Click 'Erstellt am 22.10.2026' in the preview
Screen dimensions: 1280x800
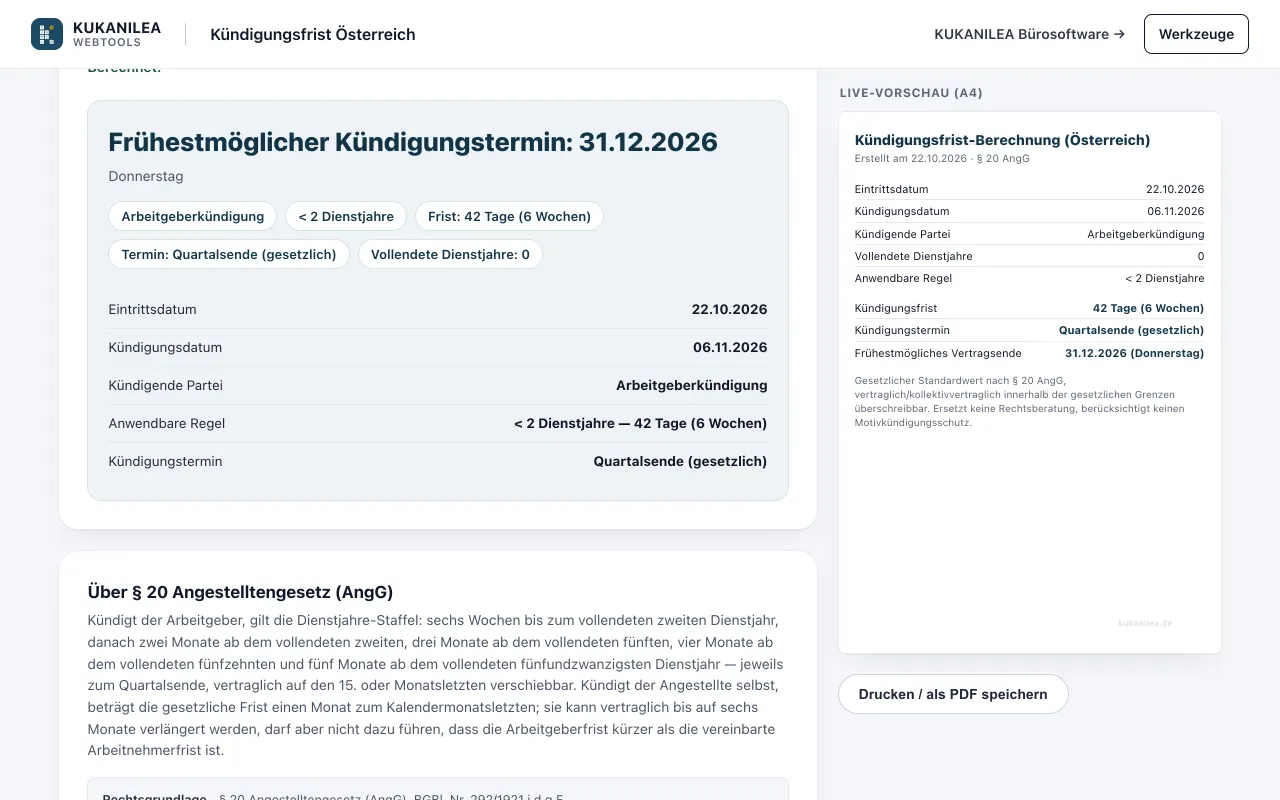[911, 158]
